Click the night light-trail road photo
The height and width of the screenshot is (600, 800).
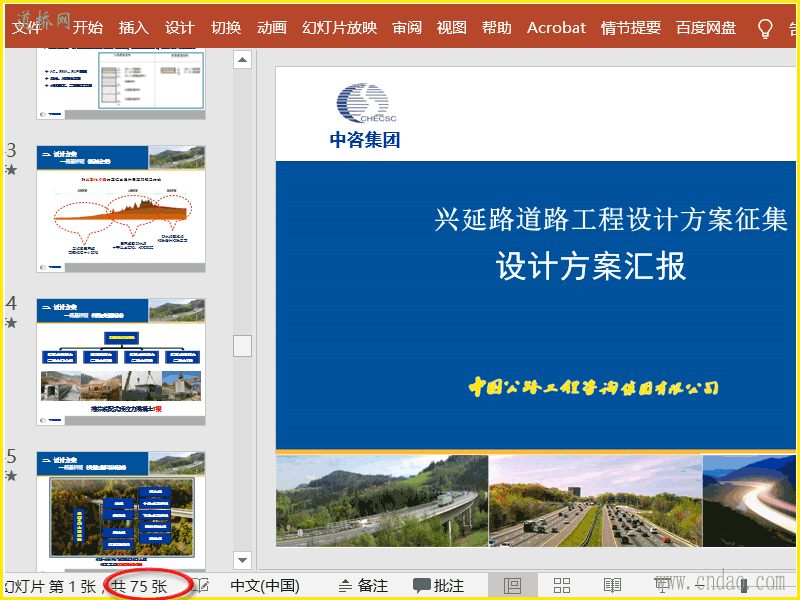click(x=749, y=501)
